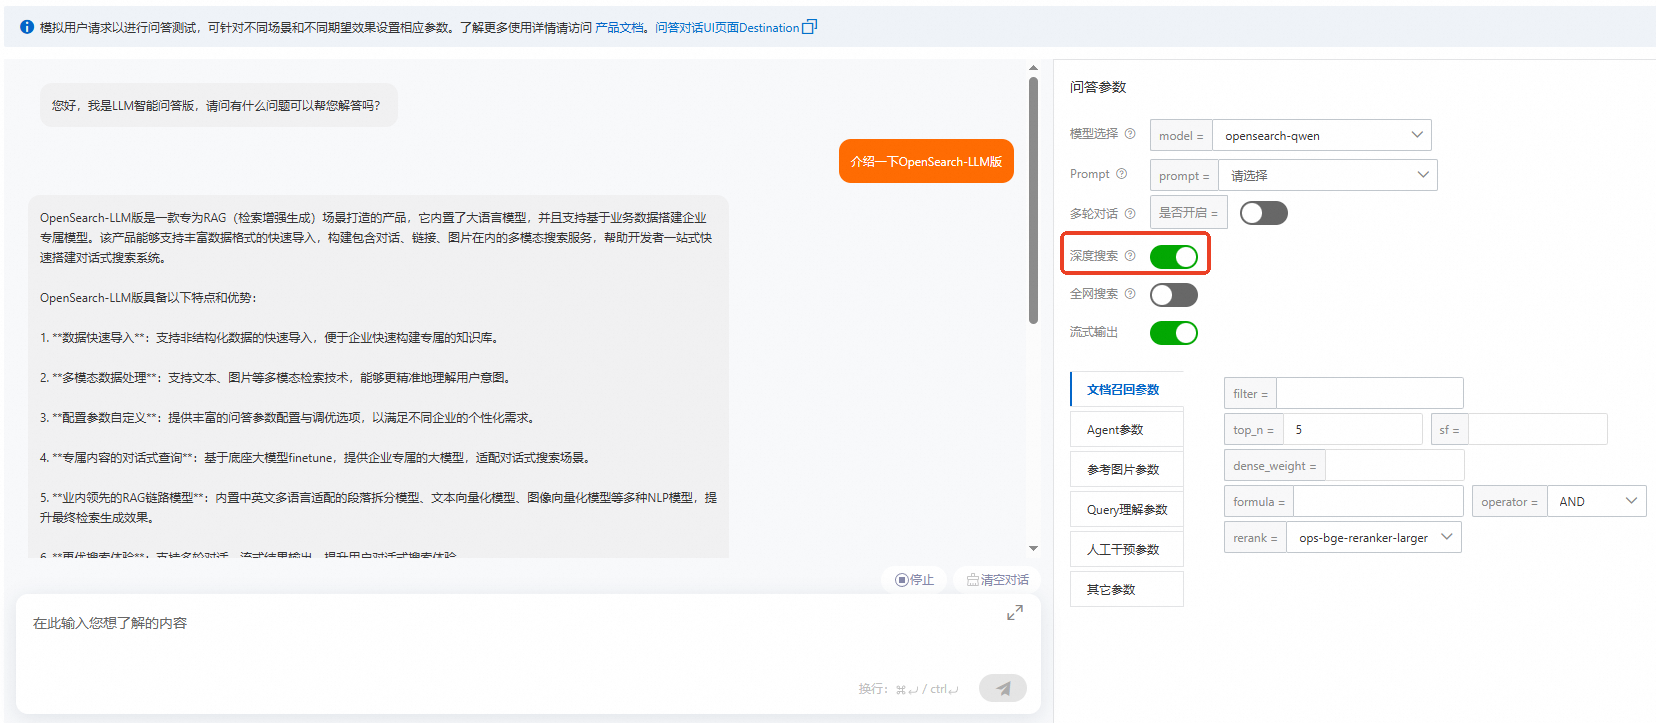The height and width of the screenshot is (723, 1656).
Task: Switch to the 人工干预参数 tab
Action: pos(1127,549)
